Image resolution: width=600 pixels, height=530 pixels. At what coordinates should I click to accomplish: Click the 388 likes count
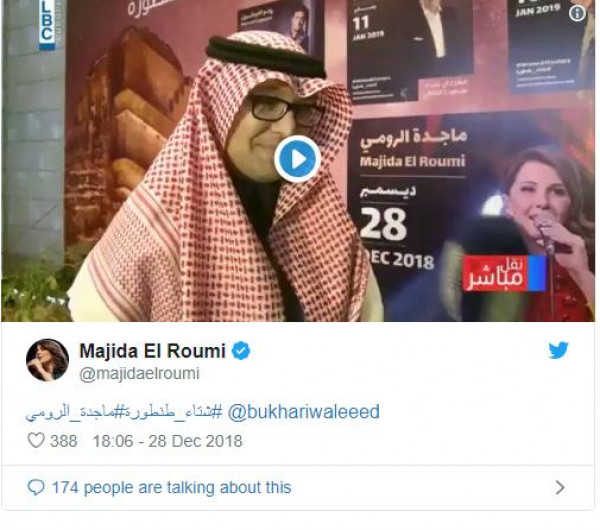tap(64, 441)
